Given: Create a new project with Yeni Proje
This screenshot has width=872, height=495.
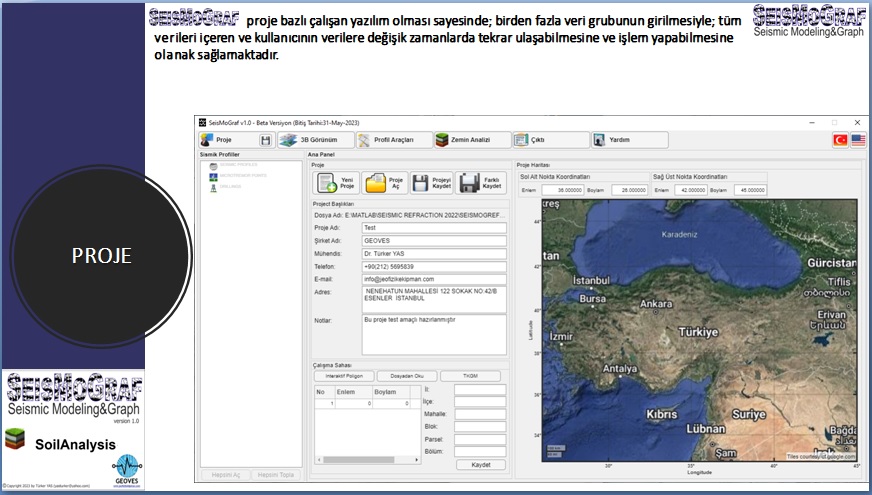Looking at the screenshot, I should click(x=336, y=183).
